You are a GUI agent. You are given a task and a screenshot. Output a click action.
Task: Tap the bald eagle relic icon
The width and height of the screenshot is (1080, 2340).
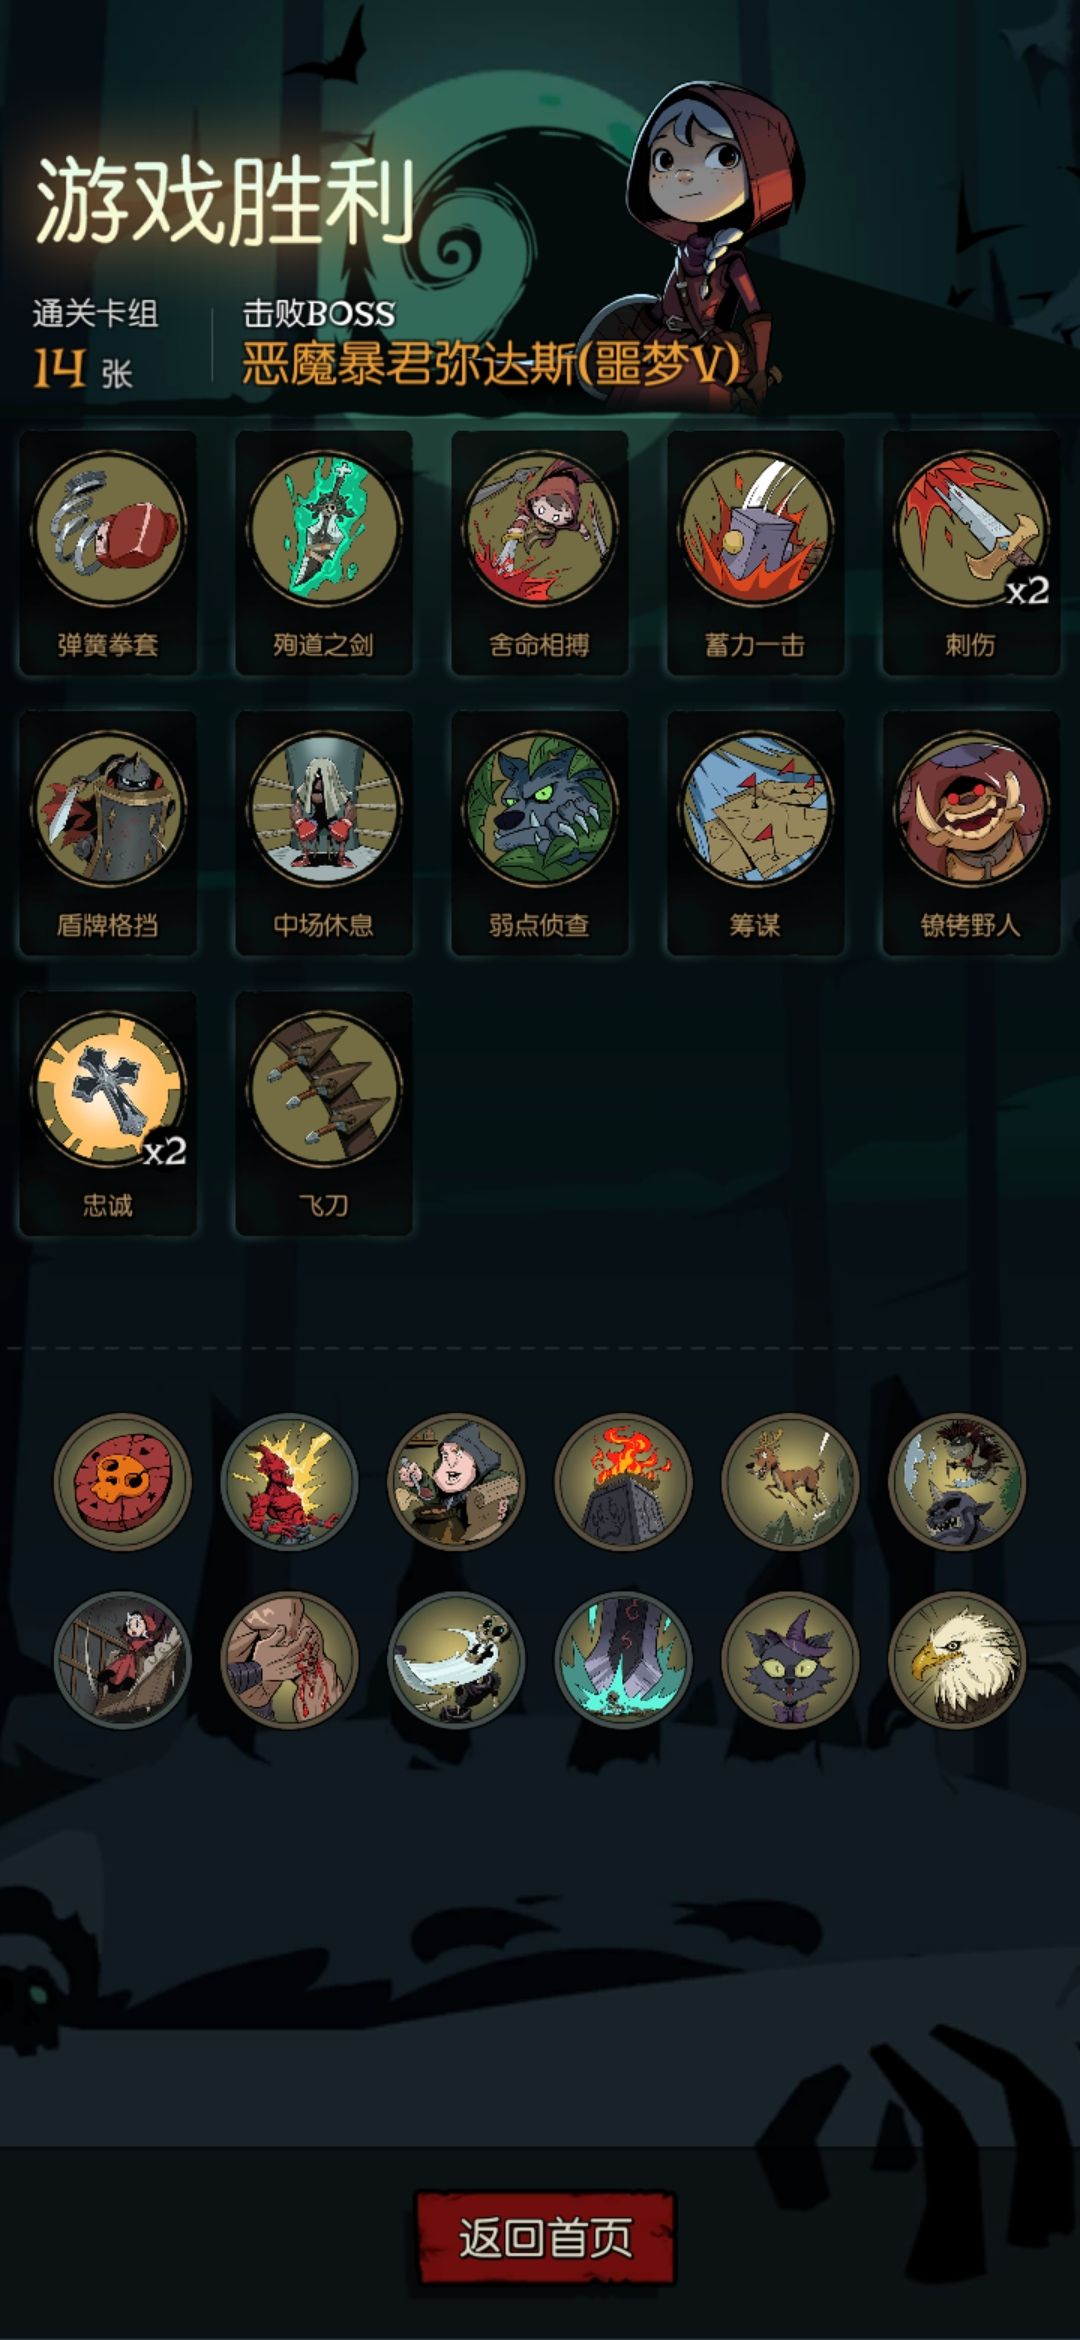[957, 1660]
